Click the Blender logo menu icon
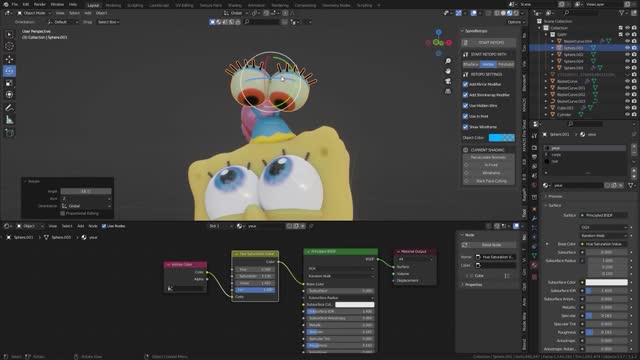The width and height of the screenshot is (640, 360). (x=6, y=4)
